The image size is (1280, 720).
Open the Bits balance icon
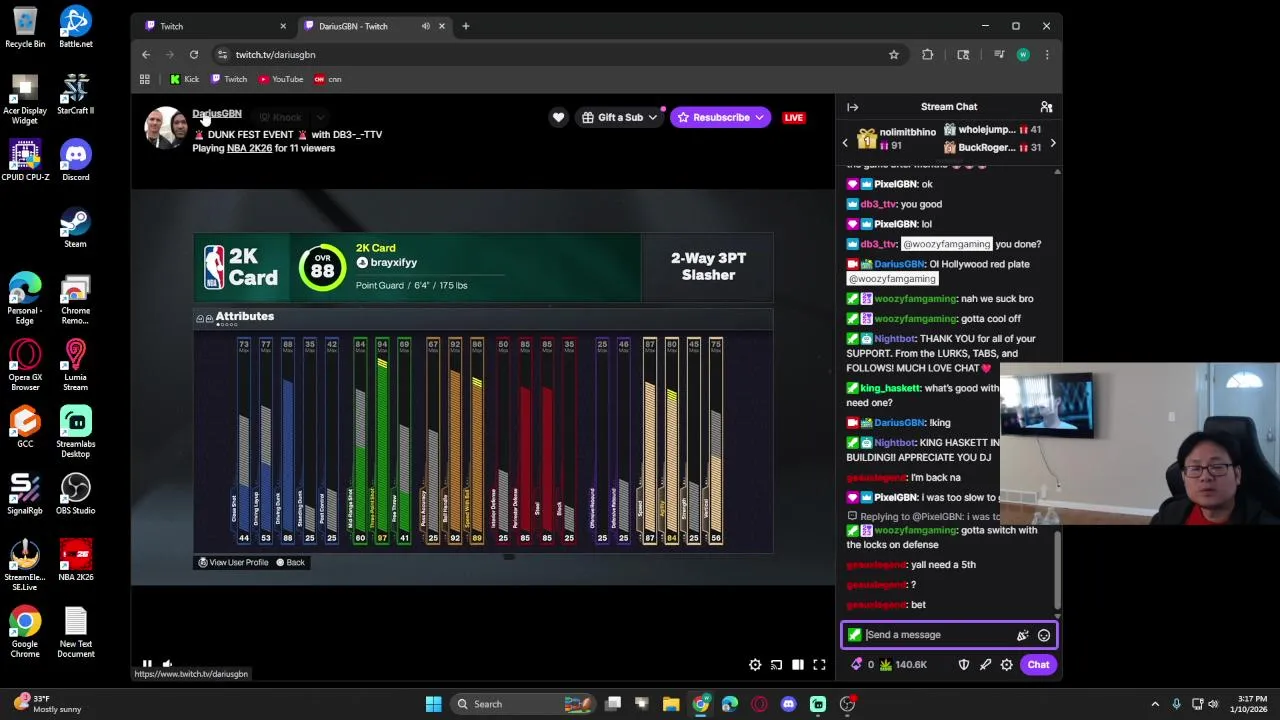(857, 665)
